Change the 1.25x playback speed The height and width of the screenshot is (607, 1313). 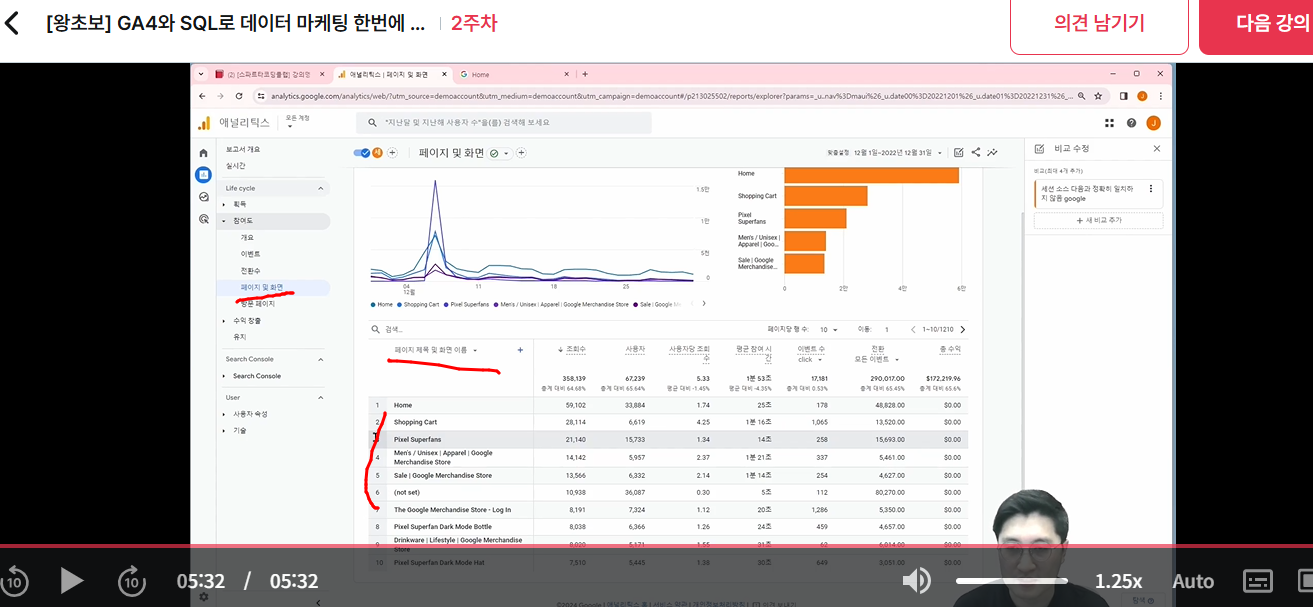(1118, 581)
